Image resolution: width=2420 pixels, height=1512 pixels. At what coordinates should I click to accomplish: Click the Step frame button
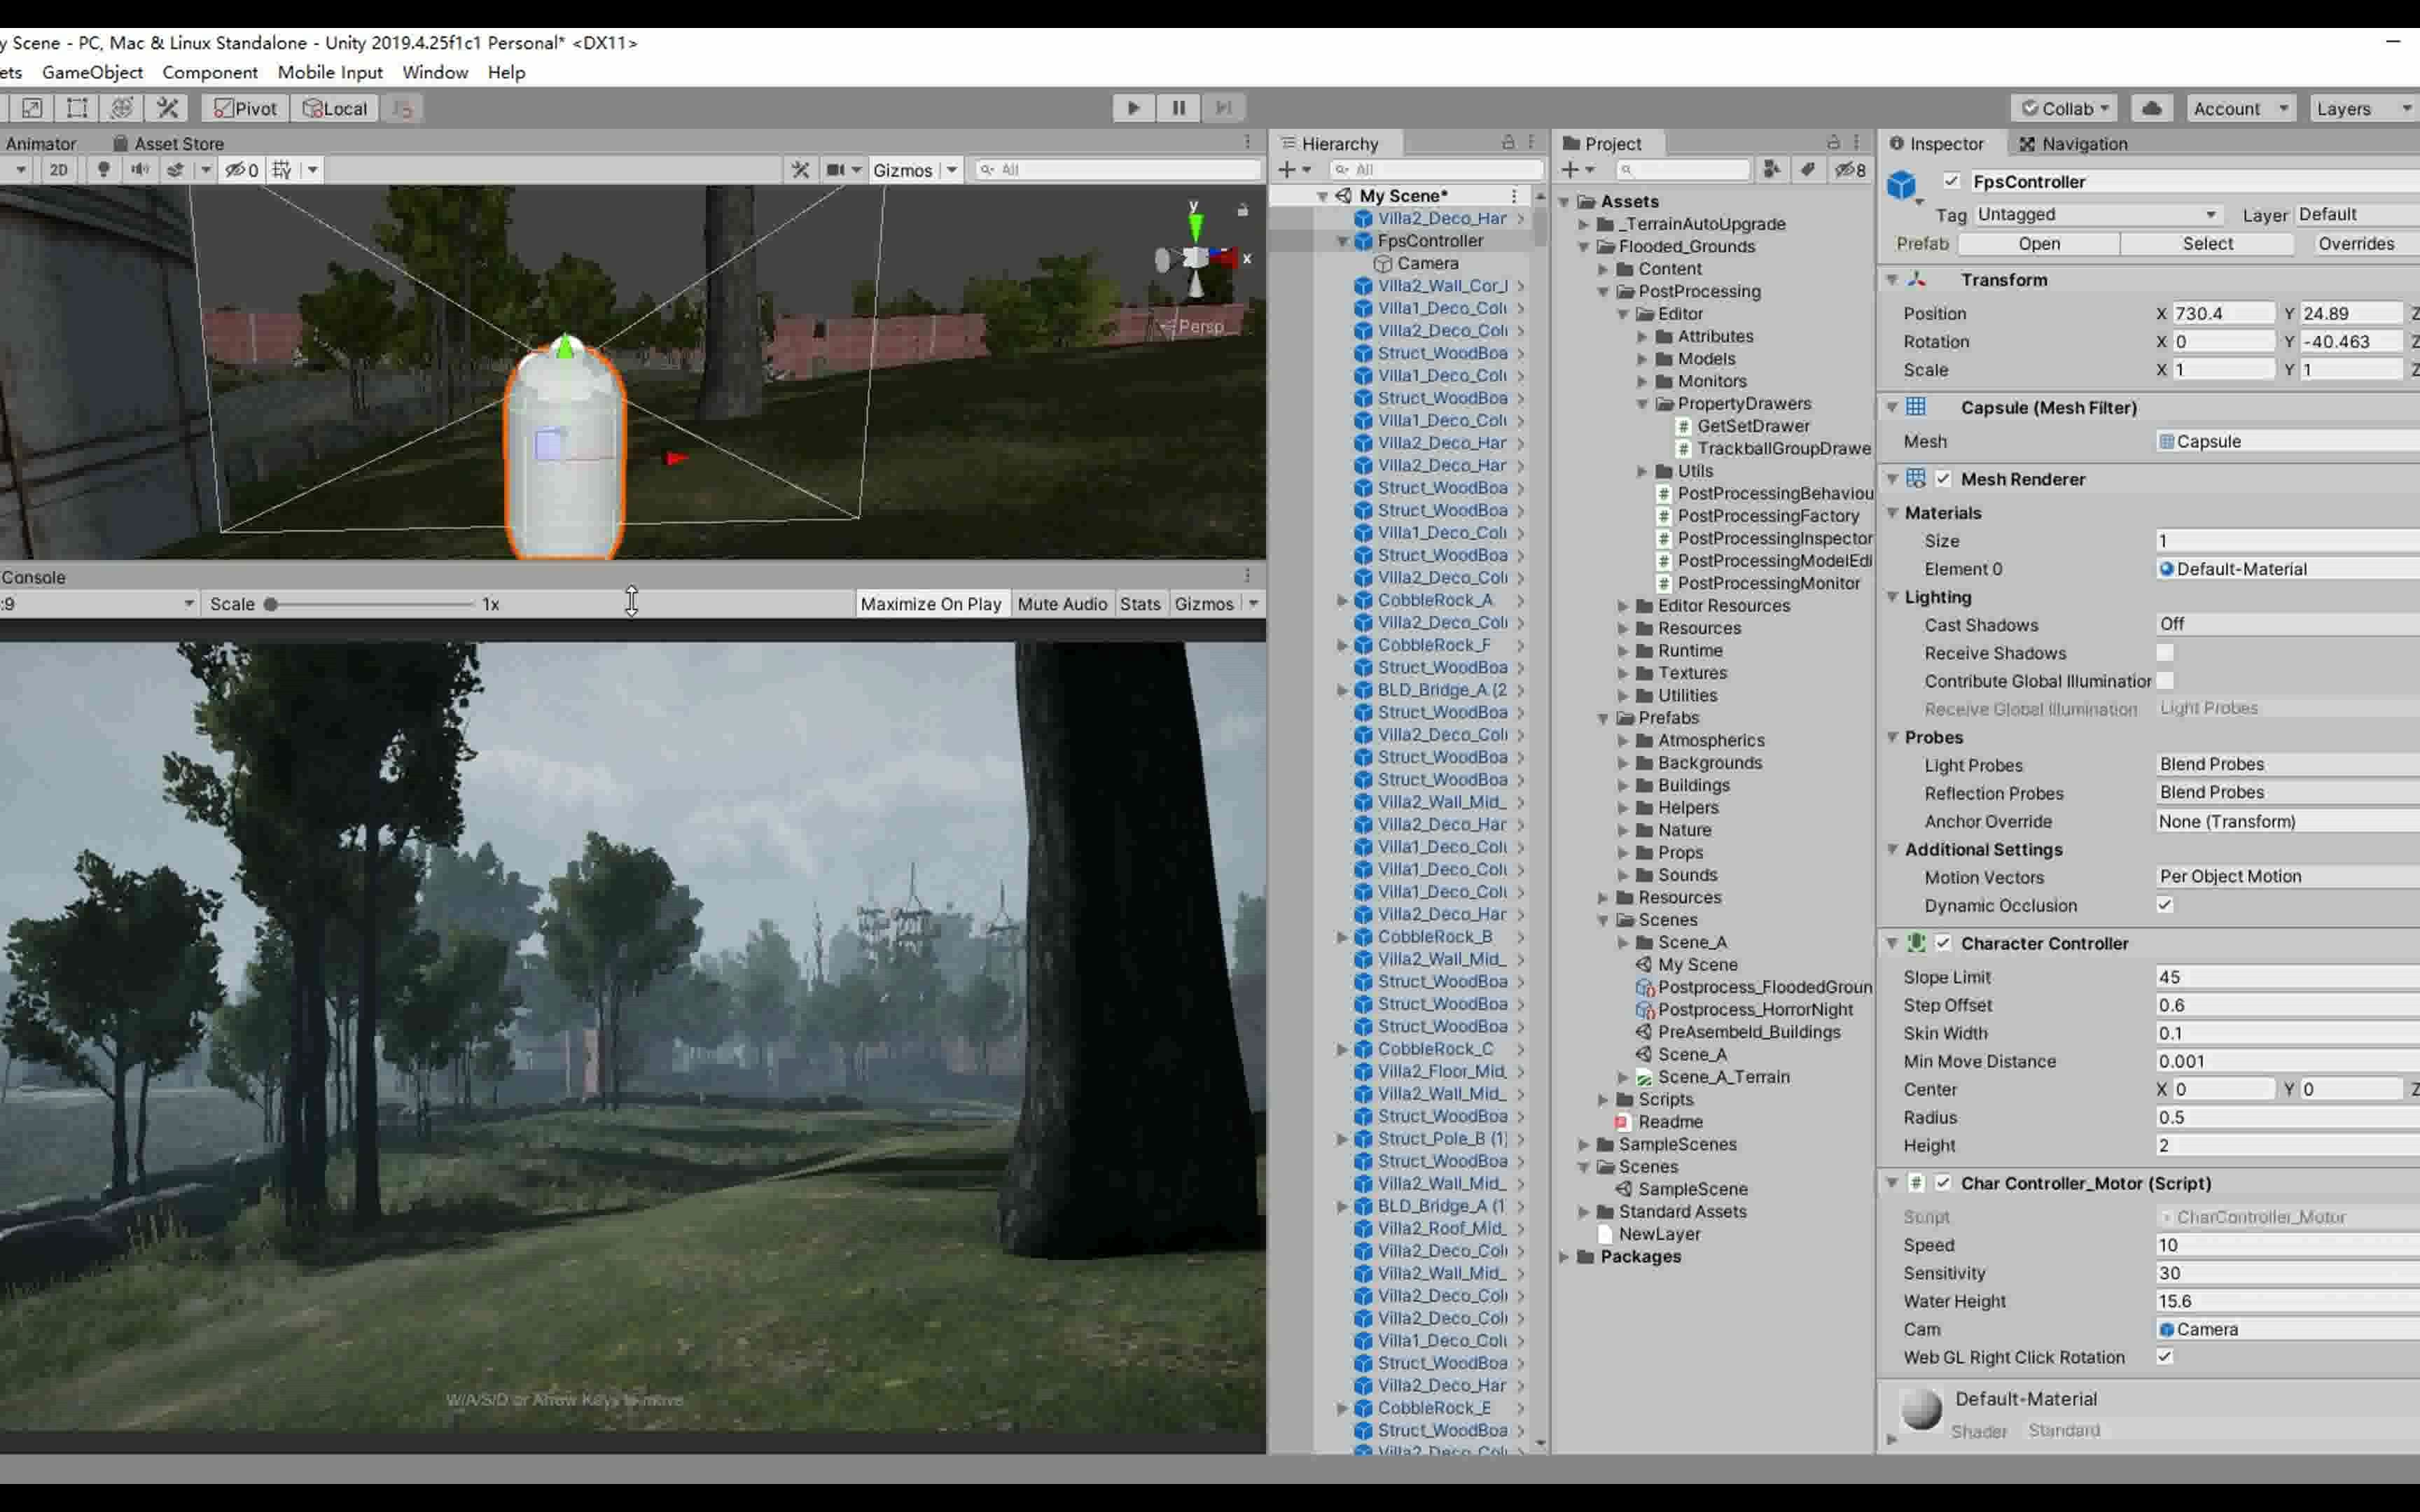tap(1224, 108)
